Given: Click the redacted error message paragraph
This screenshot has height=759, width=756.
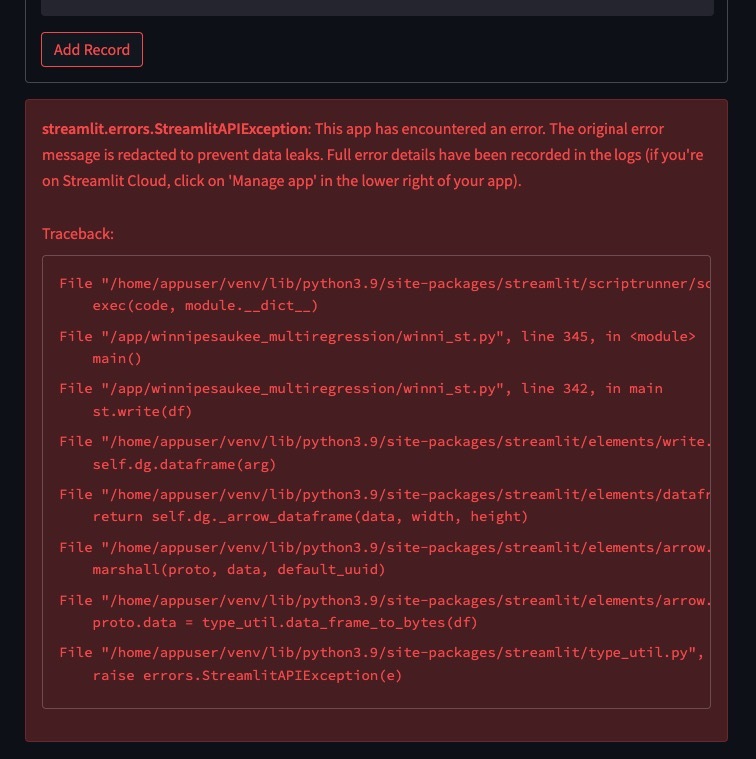Looking at the screenshot, I should coord(373,155).
